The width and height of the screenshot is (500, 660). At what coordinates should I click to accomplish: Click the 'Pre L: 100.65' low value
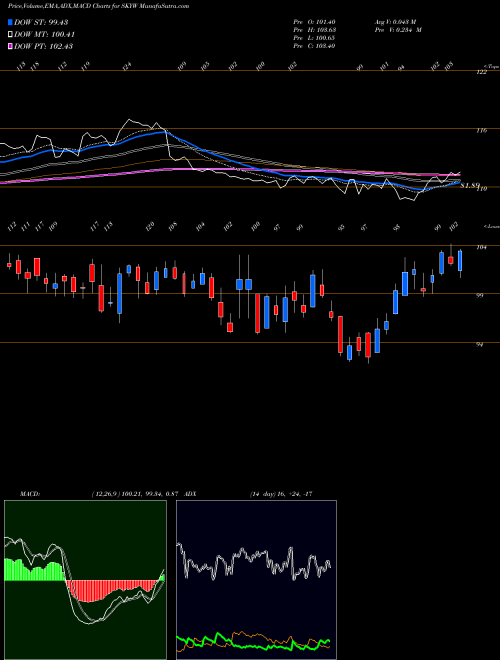[314, 38]
